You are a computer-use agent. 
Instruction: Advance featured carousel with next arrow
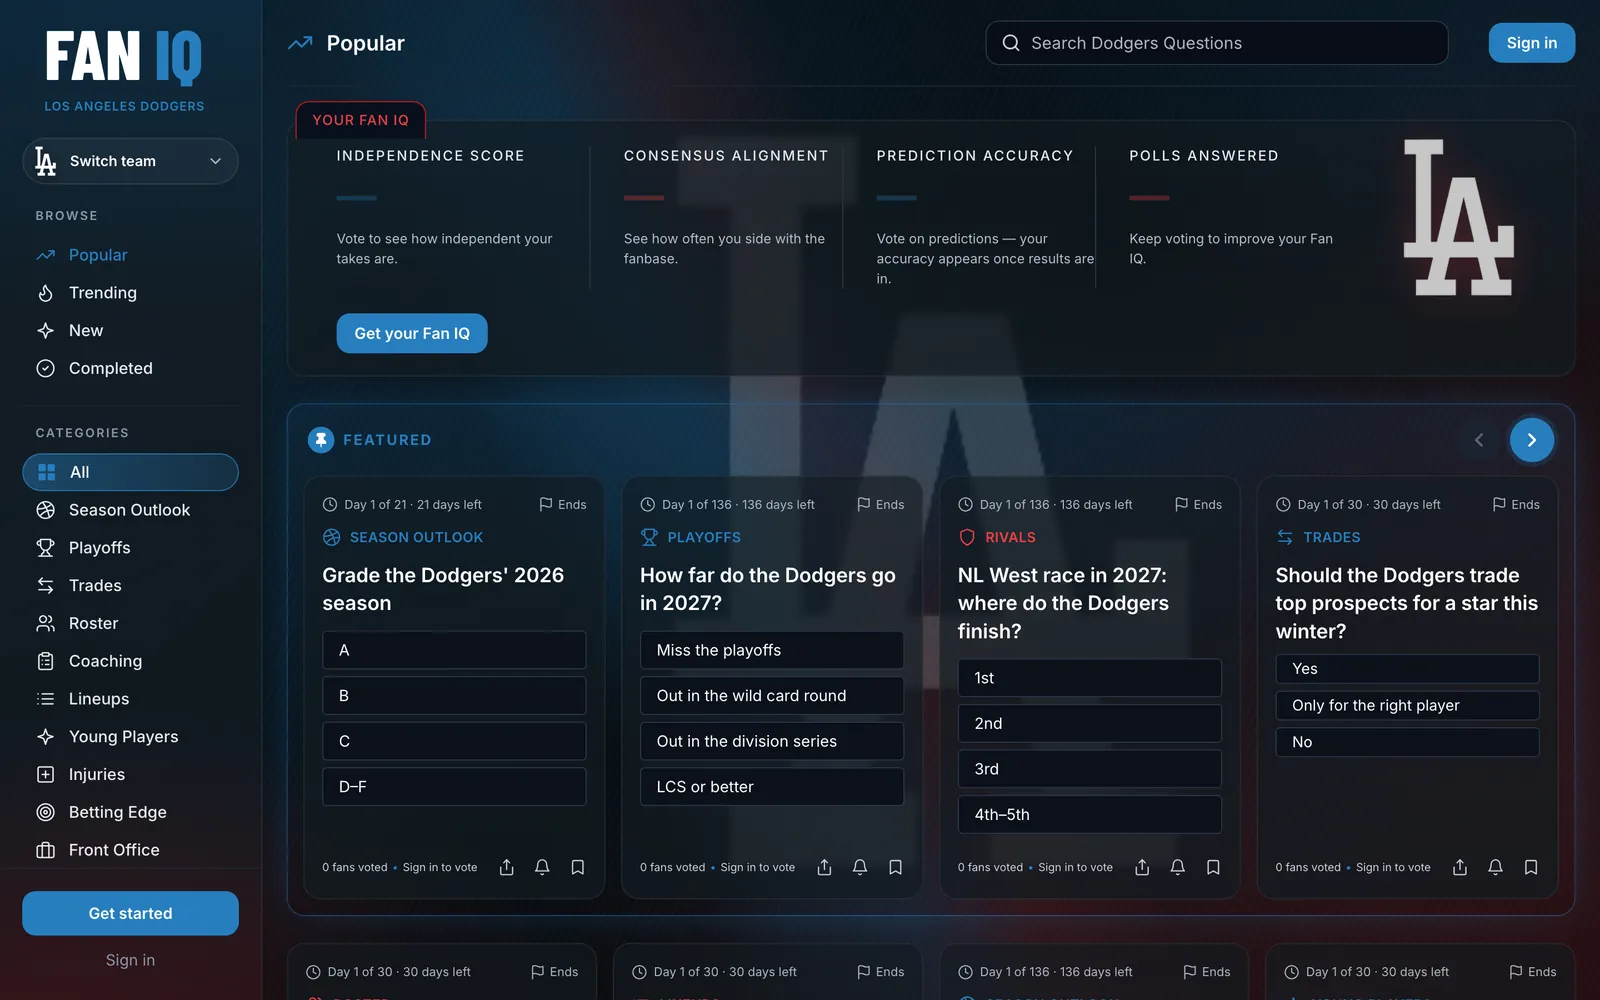(1531, 440)
